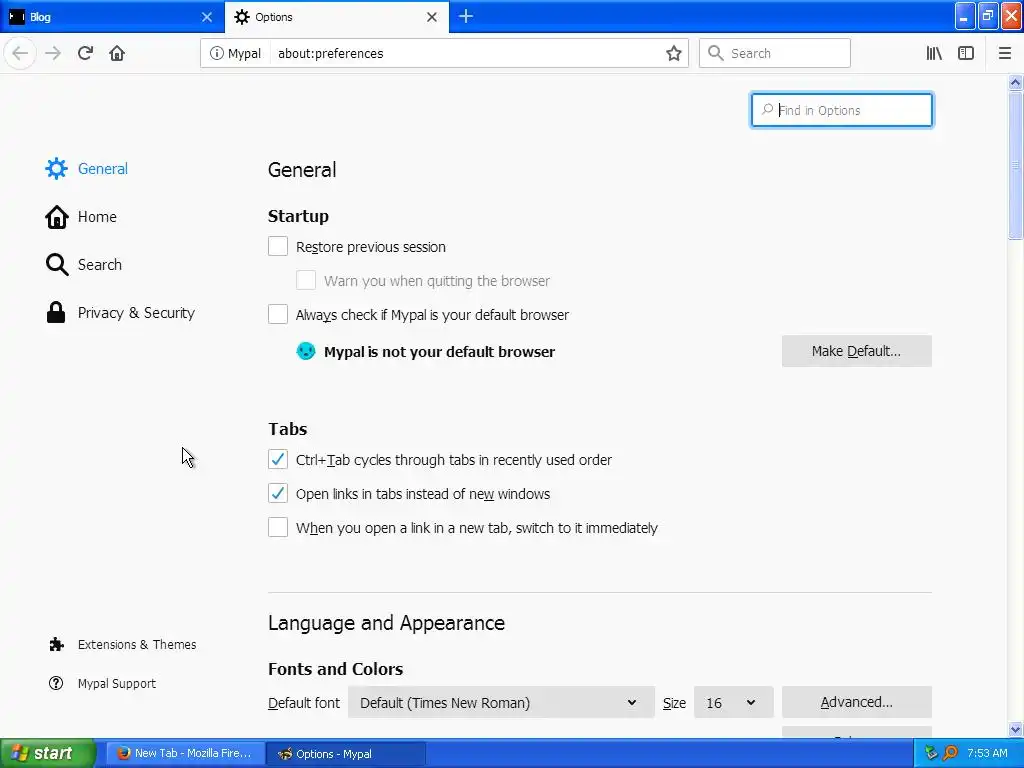
Task: Open the font Size dropdown
Action: coord(733,703)
